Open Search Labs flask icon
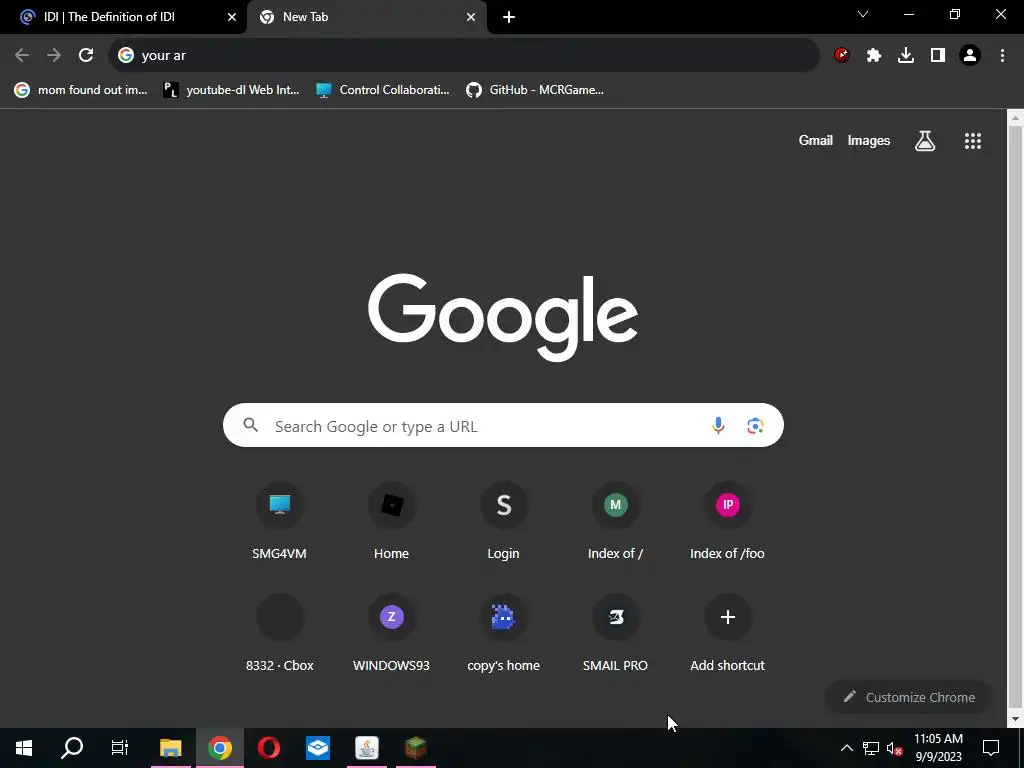Viewport: 1024px width, 768px height. (925, 140)
